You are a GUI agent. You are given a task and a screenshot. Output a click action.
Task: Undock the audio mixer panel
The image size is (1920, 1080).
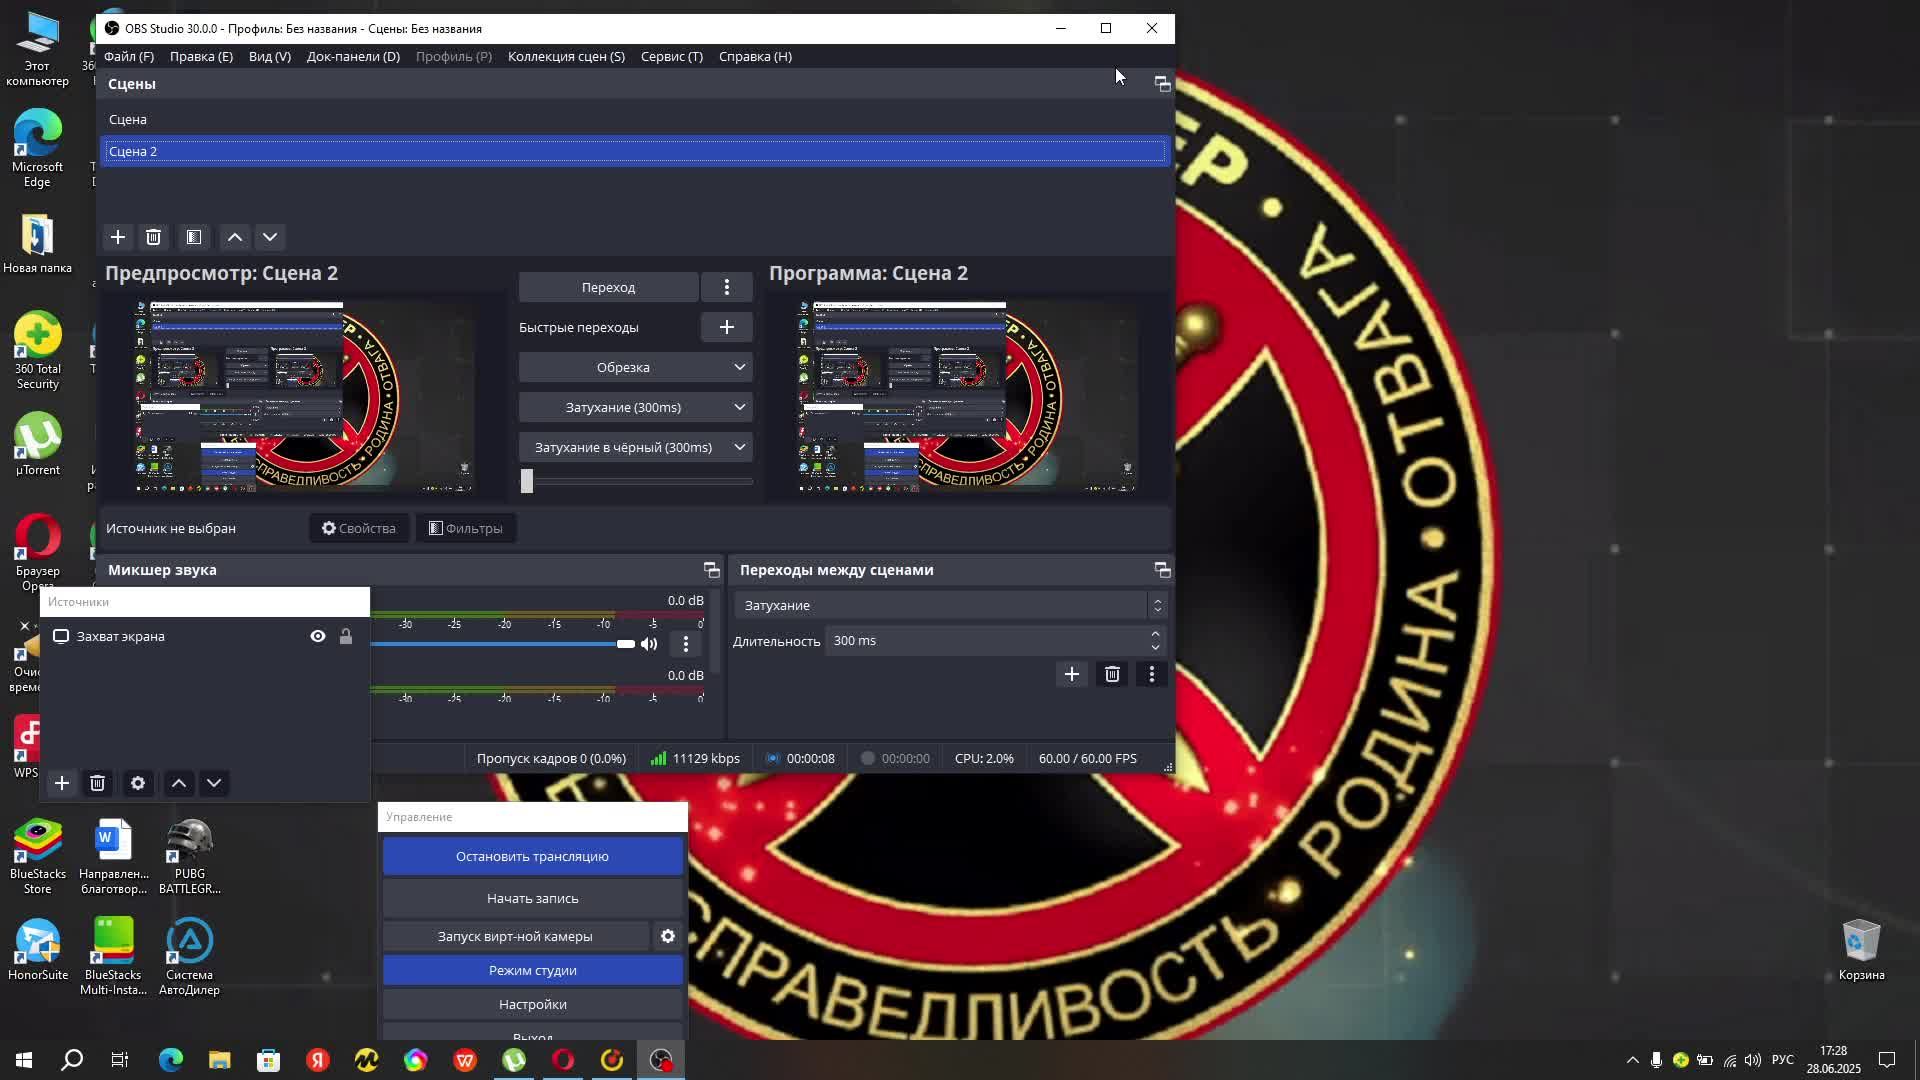coord(711,570)
